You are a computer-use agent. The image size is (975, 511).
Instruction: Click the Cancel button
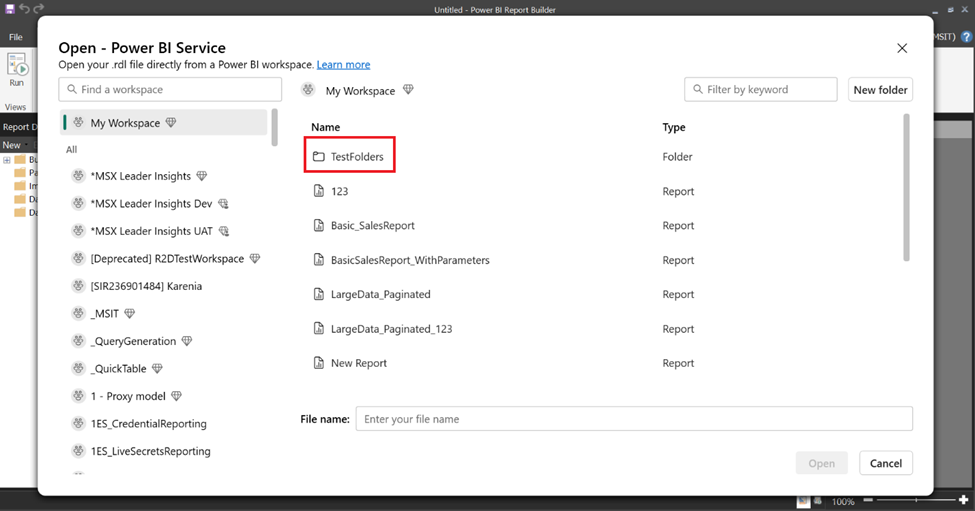tap(886, 463)
